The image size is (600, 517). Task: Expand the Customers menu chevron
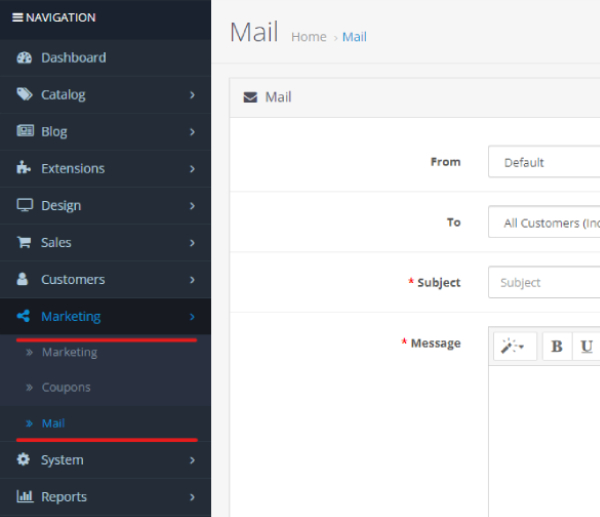(x=192, y=280)
